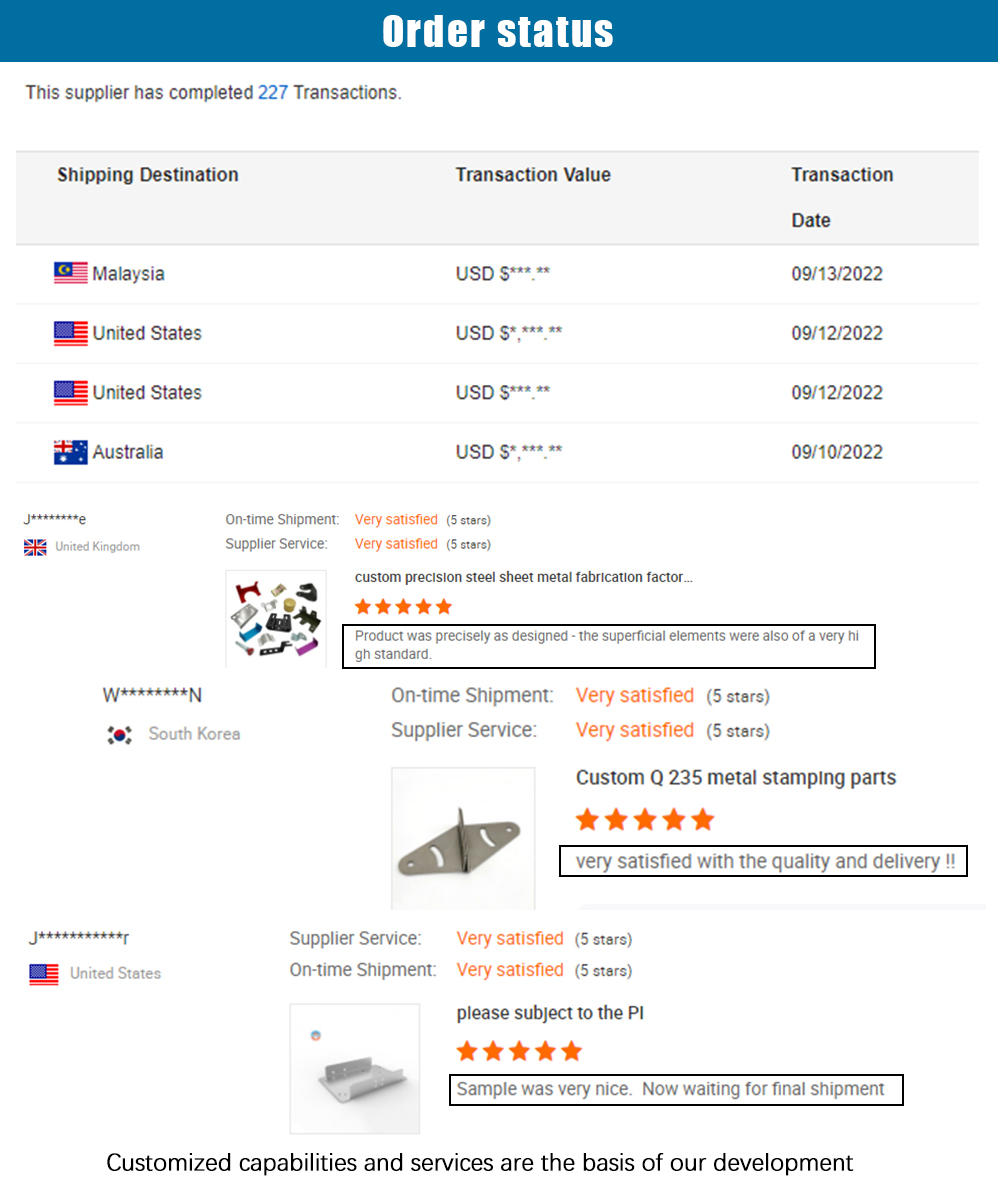Open Custom Q 235 metal stamping parts title
This screenshot has width=1000, height=1183.
pos(735,778)
